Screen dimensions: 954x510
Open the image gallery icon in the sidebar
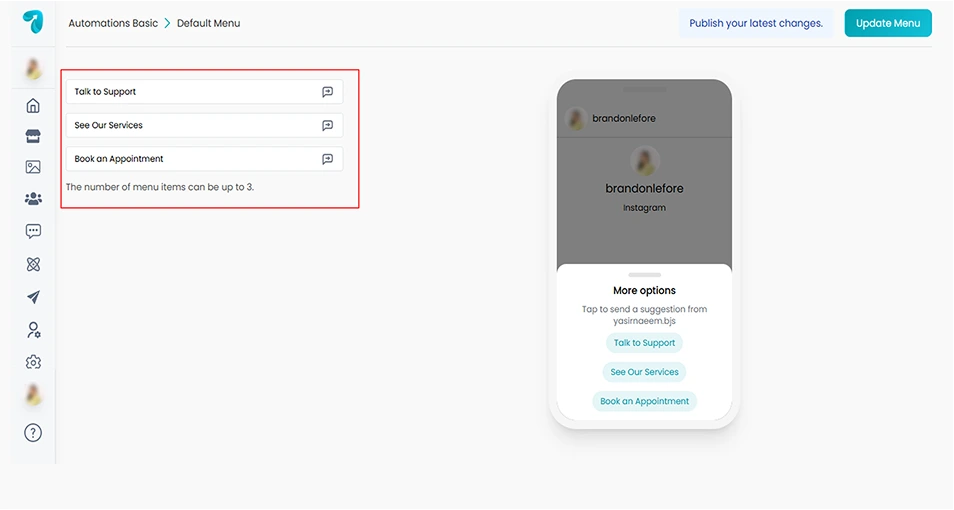[33, 167]
